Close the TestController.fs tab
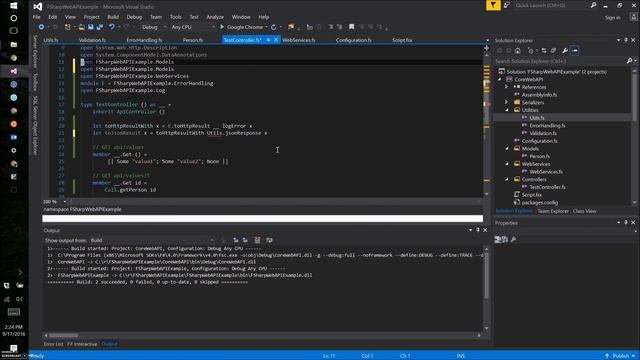Viewport: 640px width, 360px height. [276, 40]
